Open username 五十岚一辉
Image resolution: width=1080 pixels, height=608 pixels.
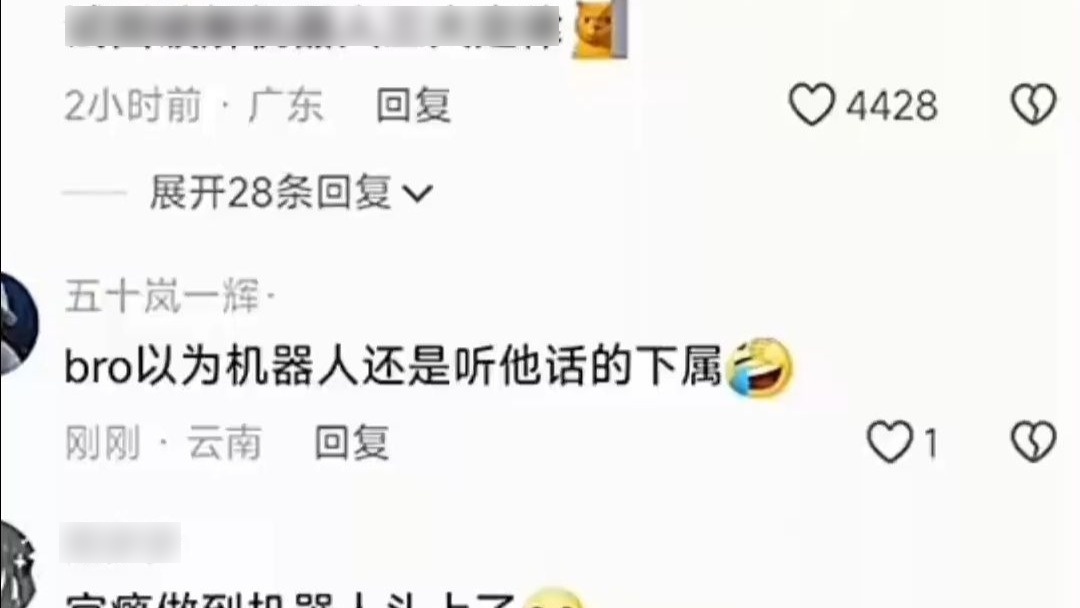[x=162, y=297]
